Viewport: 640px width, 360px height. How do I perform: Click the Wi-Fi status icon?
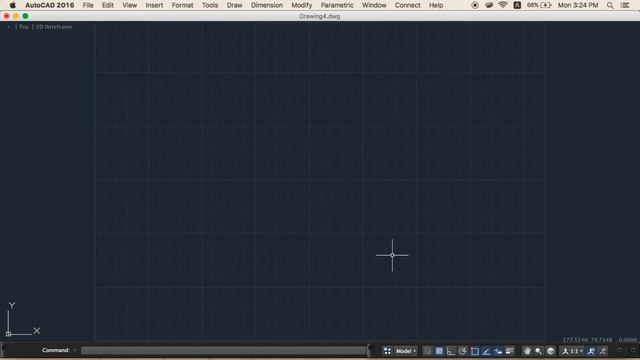pos(503,5)
